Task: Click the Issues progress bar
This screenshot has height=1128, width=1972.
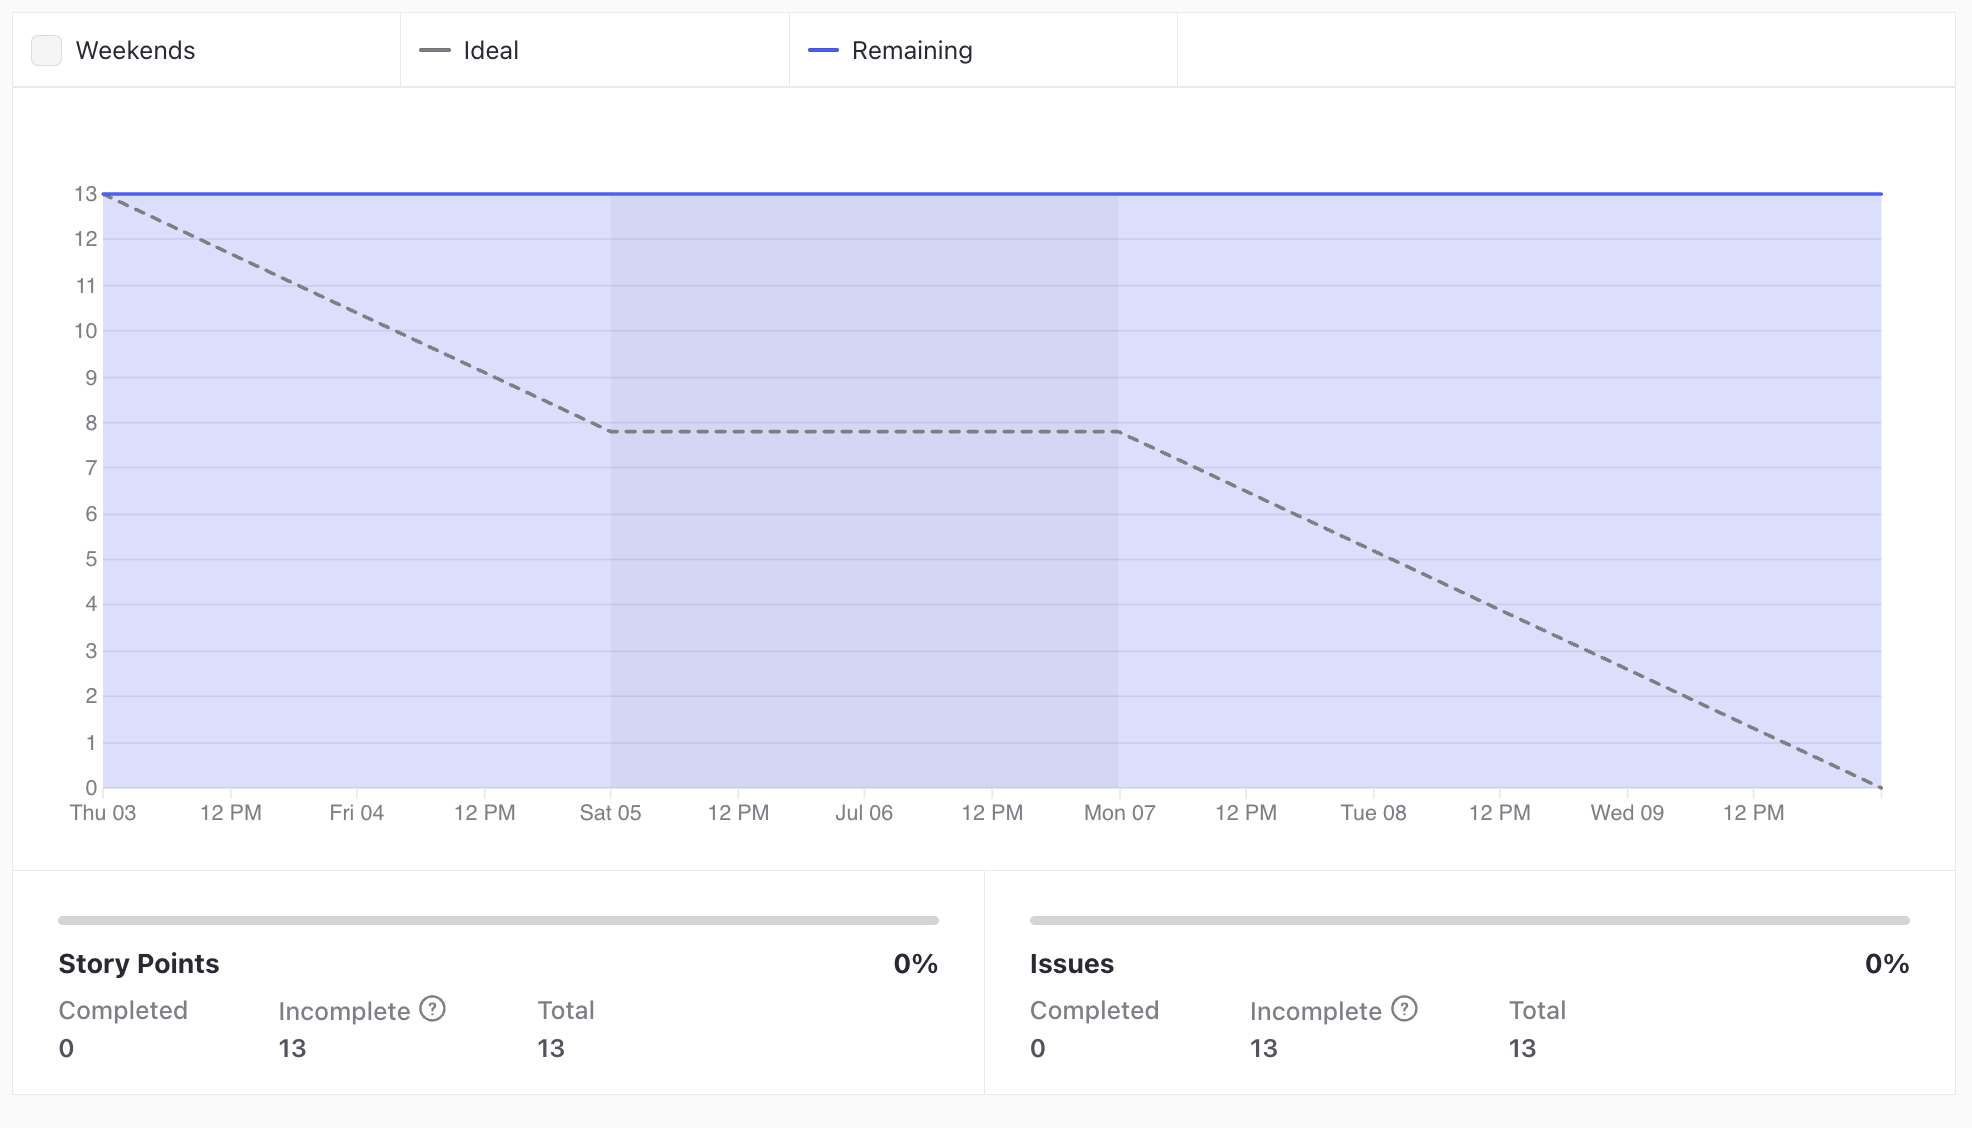Action: tap(1470, 920)
